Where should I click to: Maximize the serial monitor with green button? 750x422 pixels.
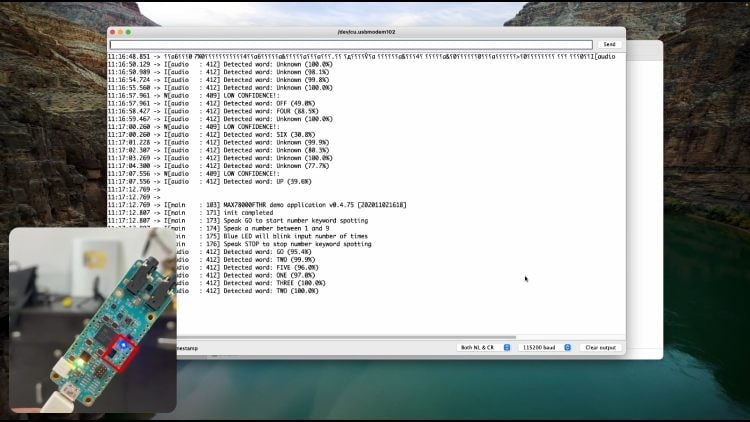(128, 32)
